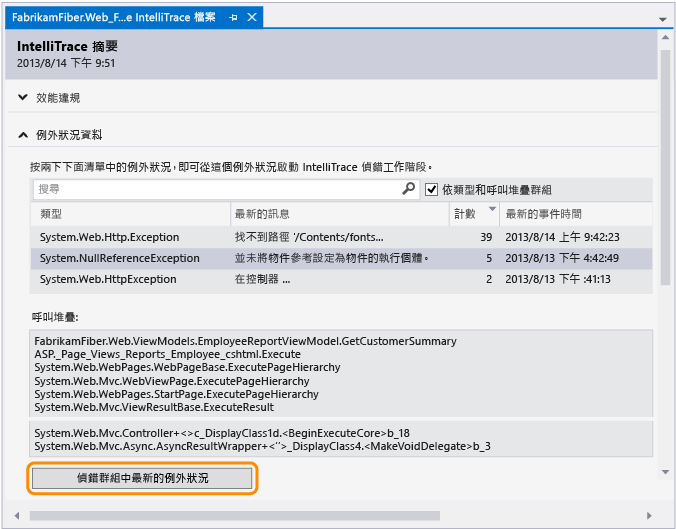676x529 pixels.
Task: Pin the IntelliTrace tab
Action: (x=233, y=17)
